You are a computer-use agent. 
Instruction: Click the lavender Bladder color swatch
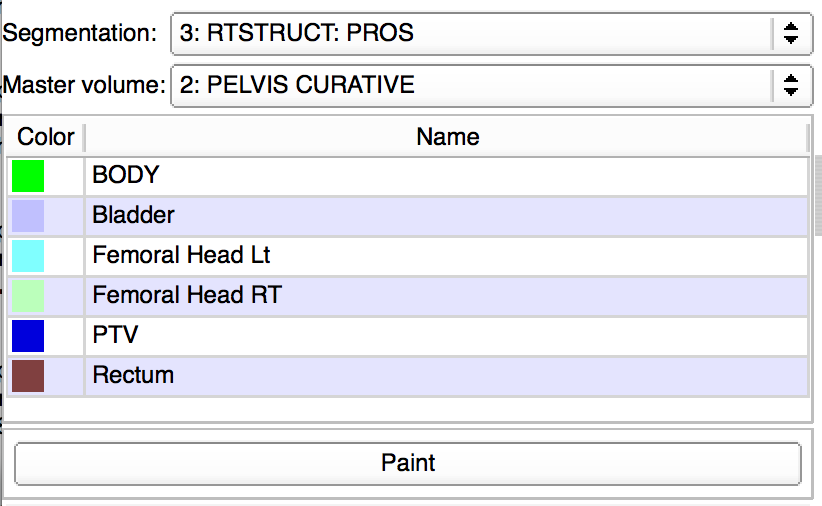(28, 216)
